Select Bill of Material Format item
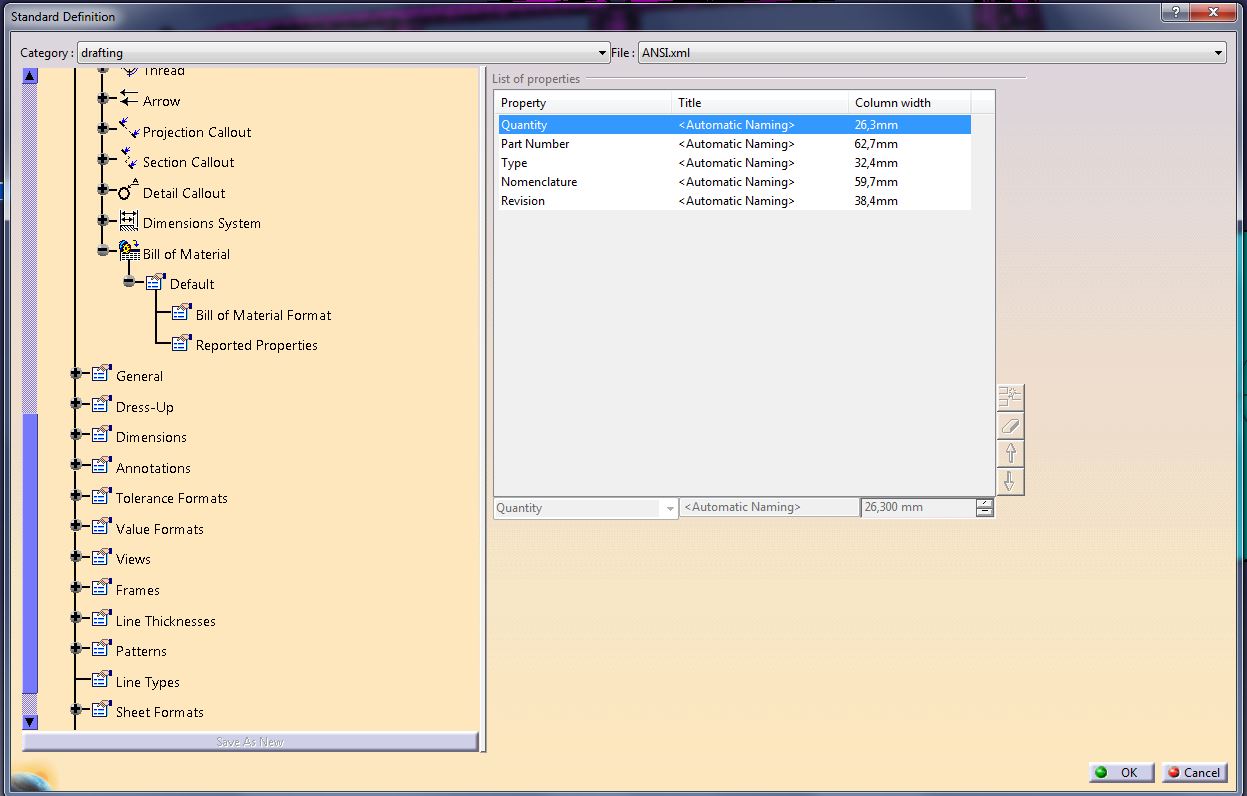 tap(264, 315)
